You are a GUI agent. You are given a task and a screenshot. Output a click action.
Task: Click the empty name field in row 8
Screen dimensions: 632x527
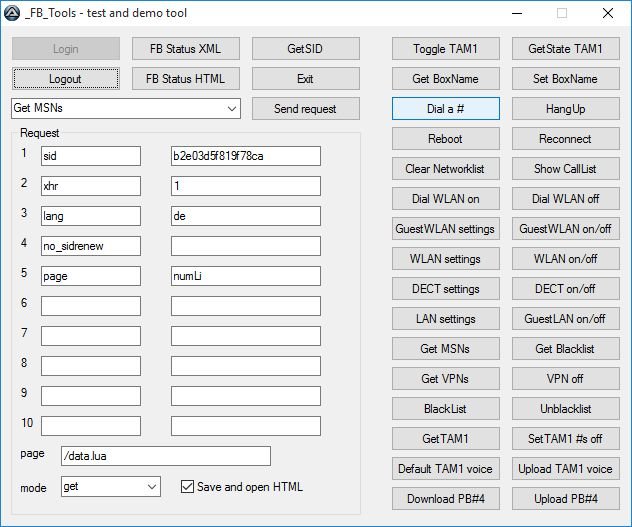(91, 366)
